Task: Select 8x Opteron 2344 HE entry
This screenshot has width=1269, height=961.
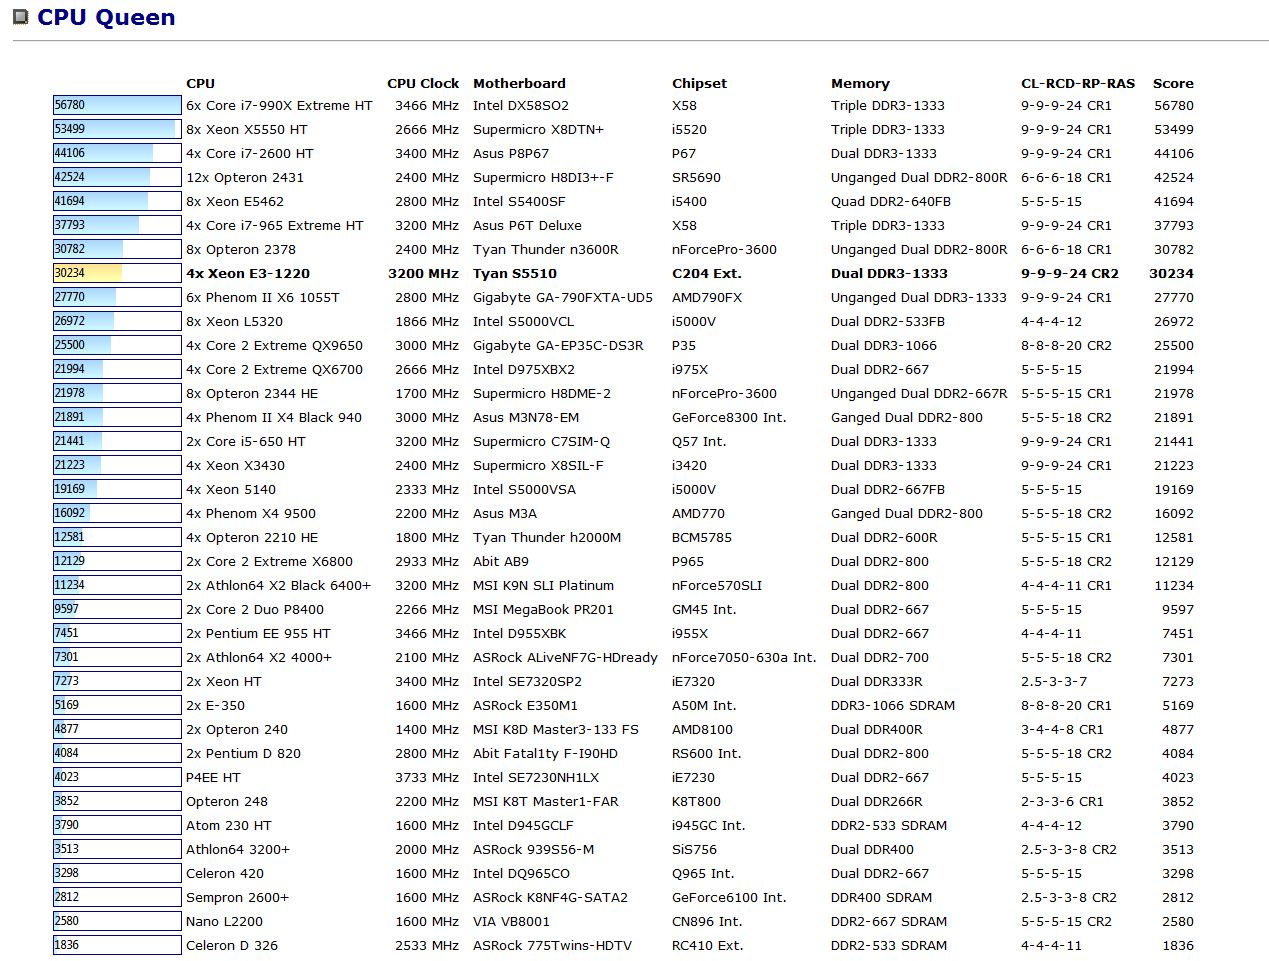Action: [252, 393]
